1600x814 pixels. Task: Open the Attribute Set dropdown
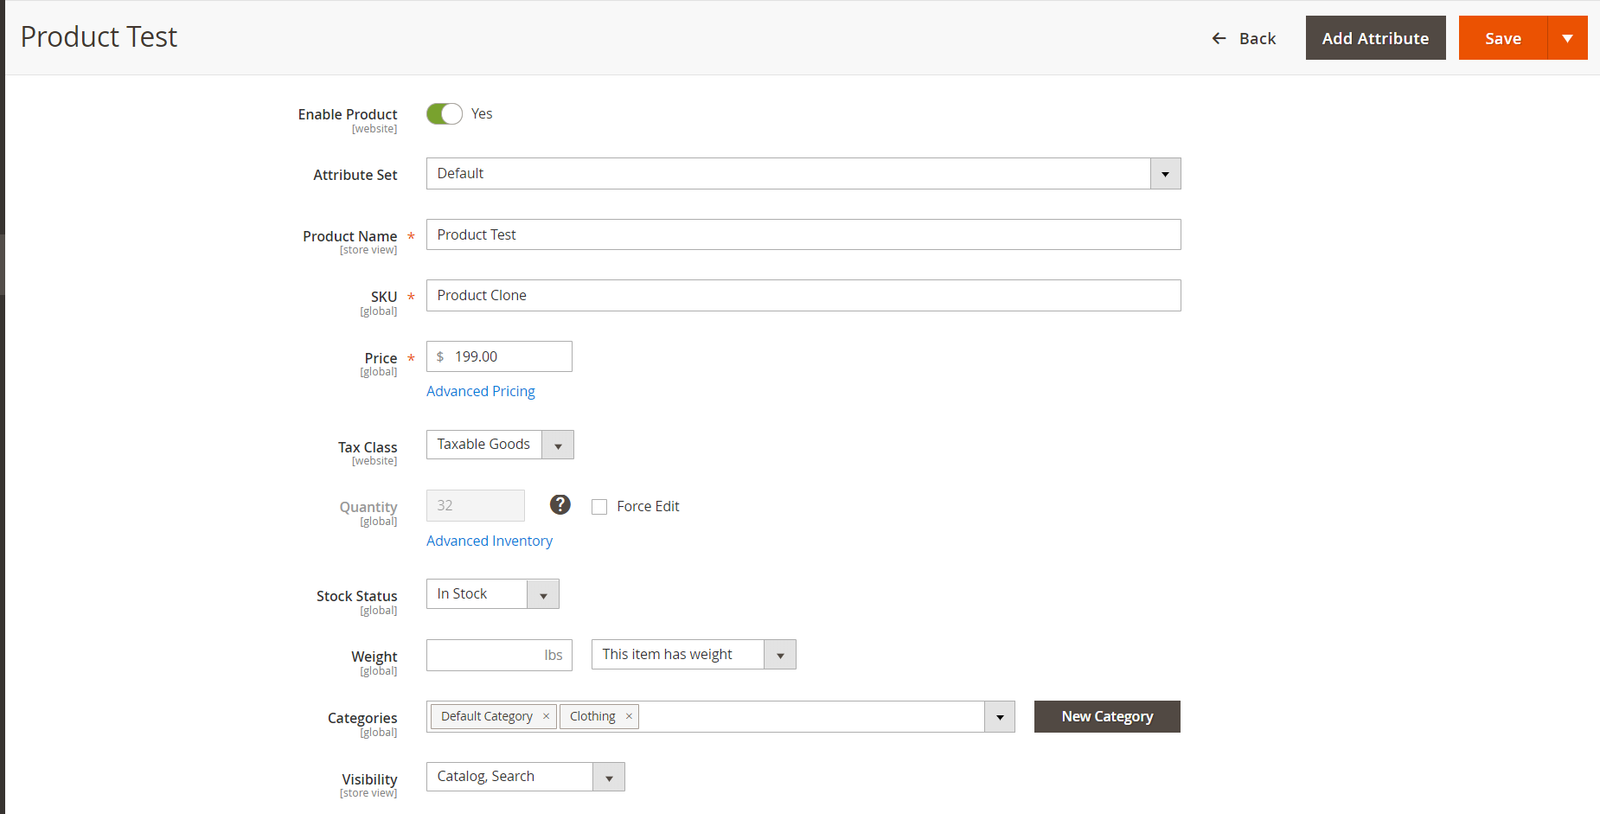click(803, 174)
